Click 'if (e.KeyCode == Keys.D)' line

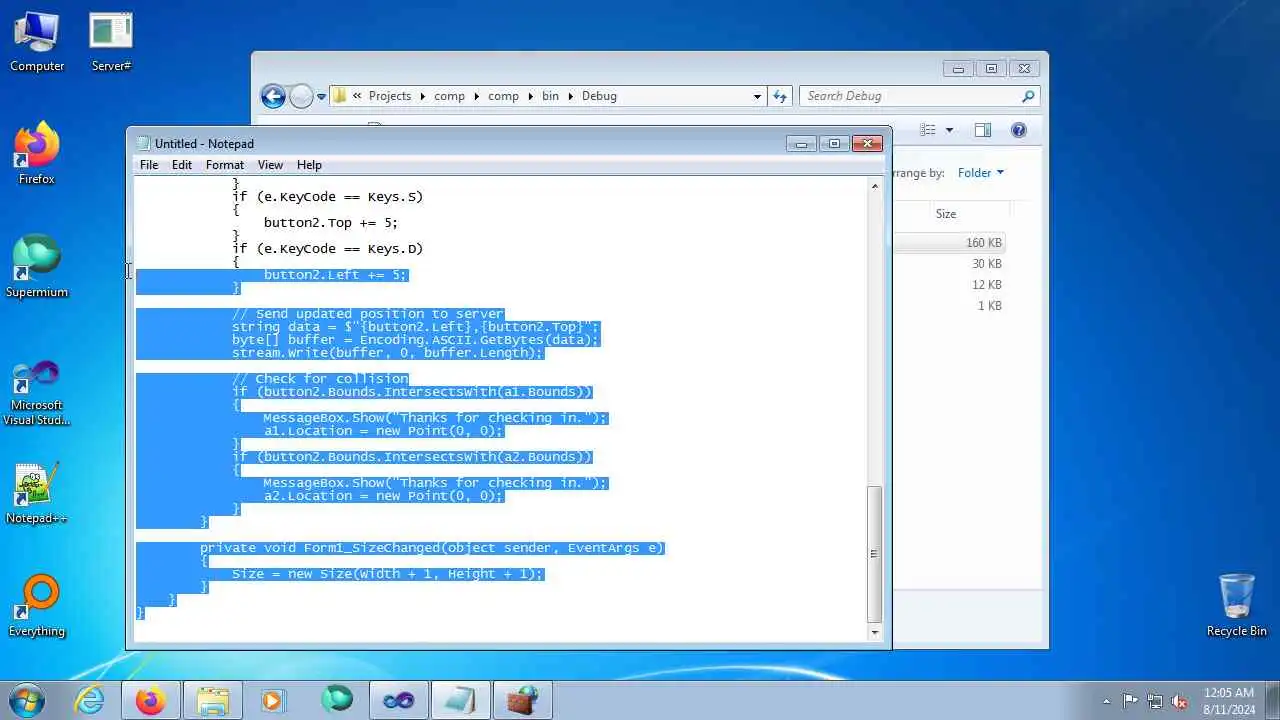pos(328,249)
